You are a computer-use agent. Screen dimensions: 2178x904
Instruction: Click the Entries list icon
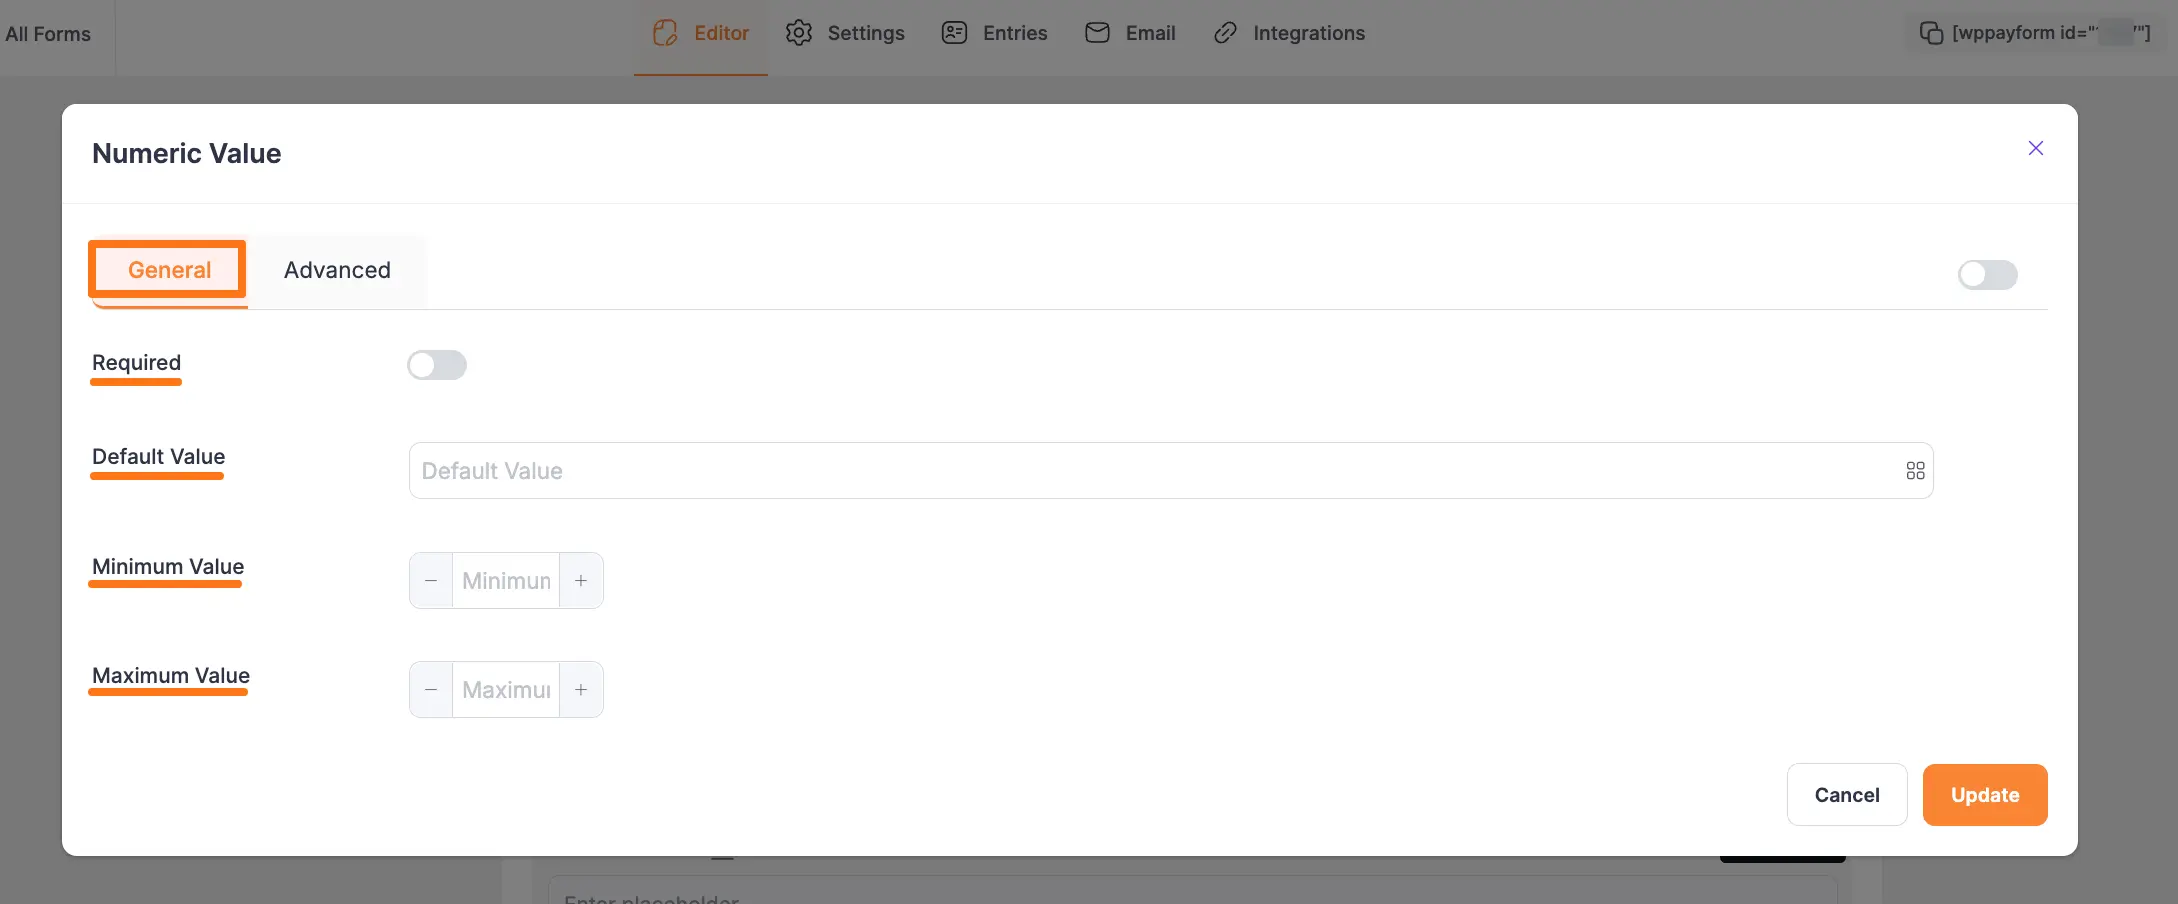pos(954,33)
